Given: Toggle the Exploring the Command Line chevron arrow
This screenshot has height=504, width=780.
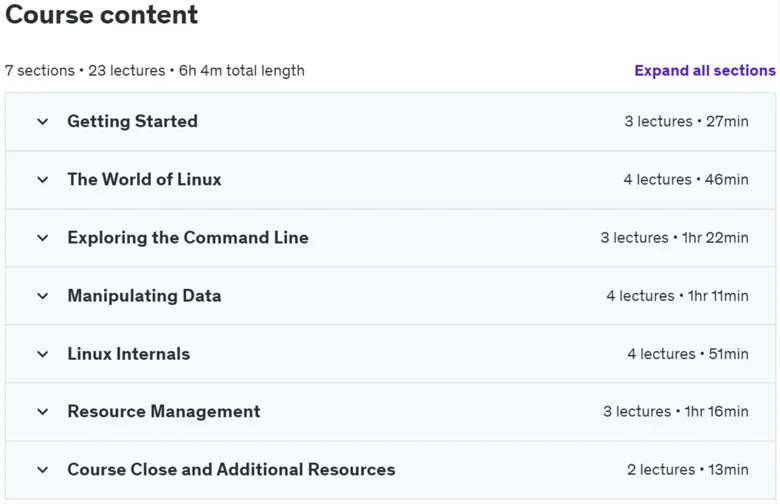Looking at the screenshot, I should click(x=43, y=238).
